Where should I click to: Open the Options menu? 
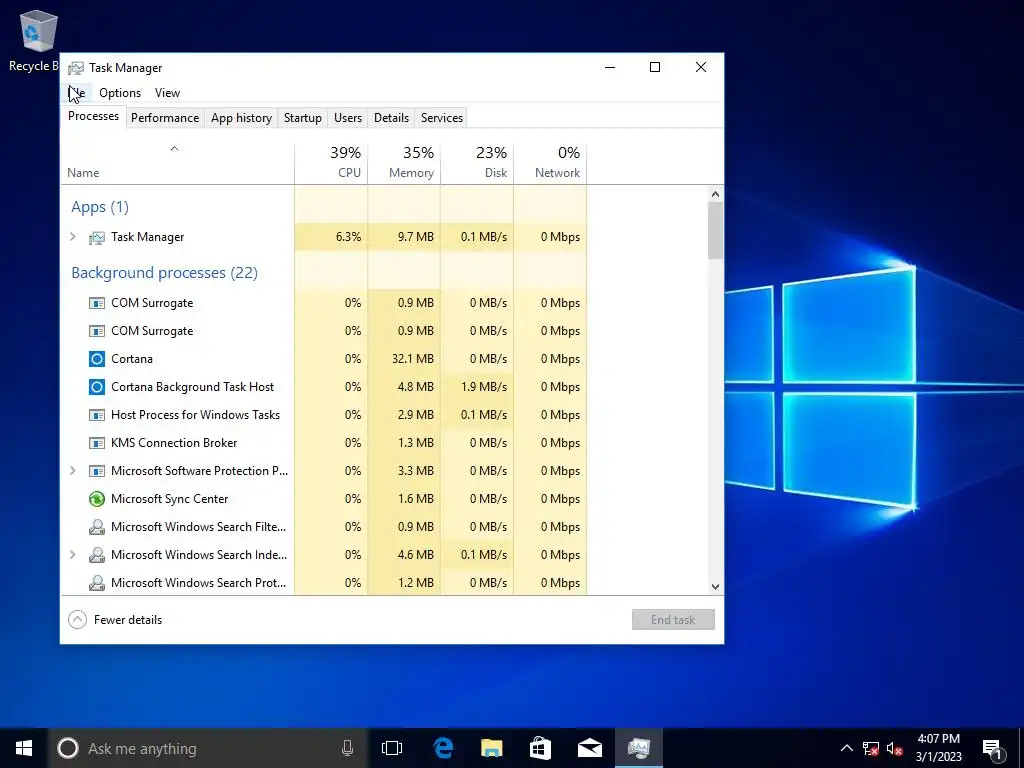(120, 93)
